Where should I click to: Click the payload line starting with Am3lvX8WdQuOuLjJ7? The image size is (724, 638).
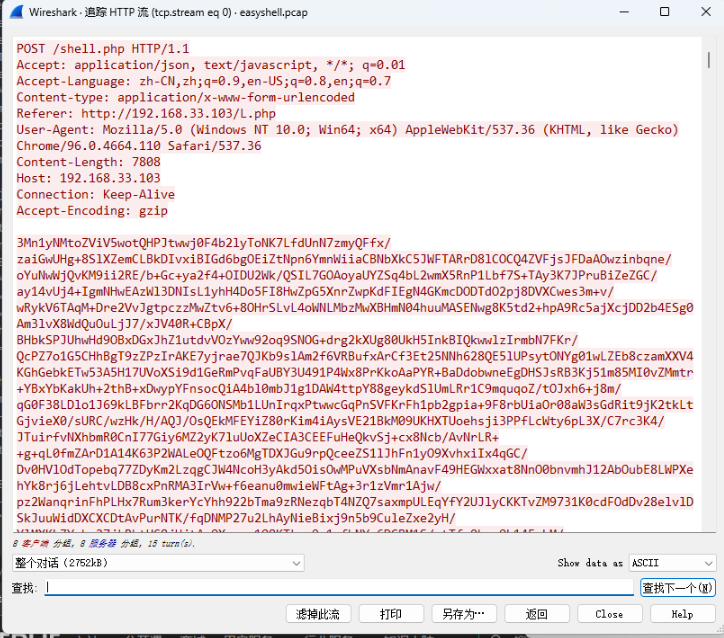(x=124, y=324)
